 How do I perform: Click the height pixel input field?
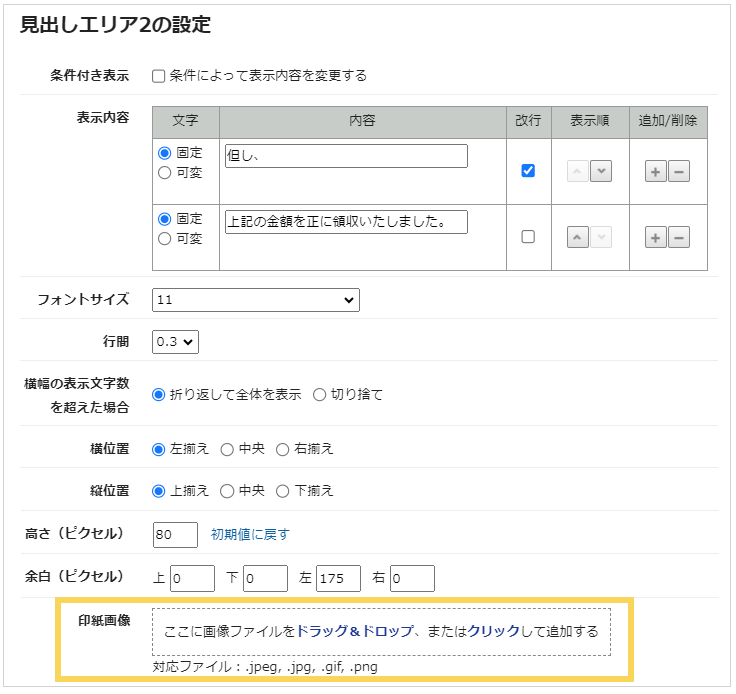(x=175, y=535)
